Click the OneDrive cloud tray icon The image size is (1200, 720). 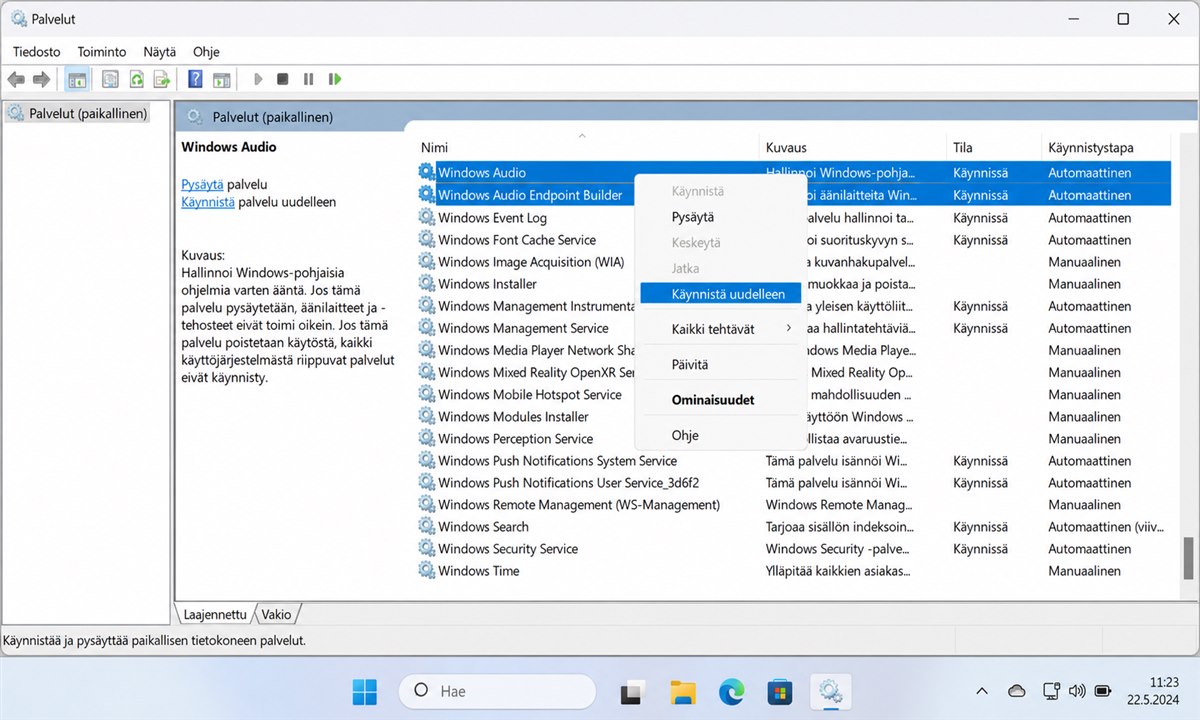coord(1017,691)
